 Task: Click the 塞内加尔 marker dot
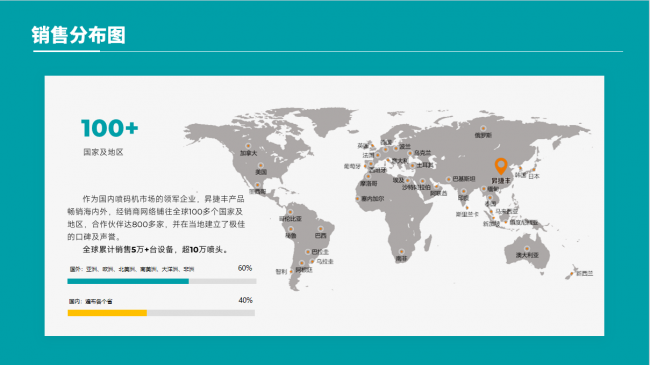(357, 199)
